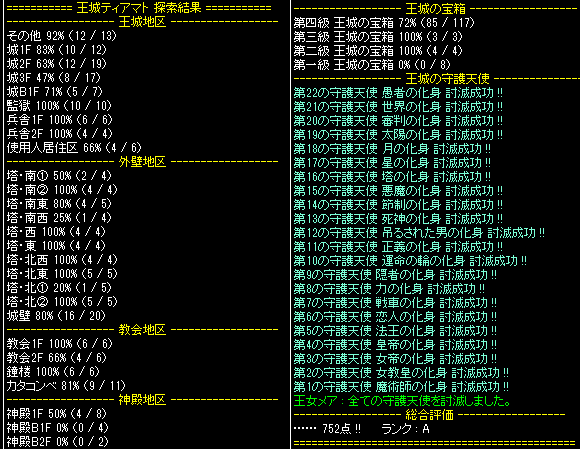
Task: Select the 王城の宝箱 section header
Action: click(436, 9)
